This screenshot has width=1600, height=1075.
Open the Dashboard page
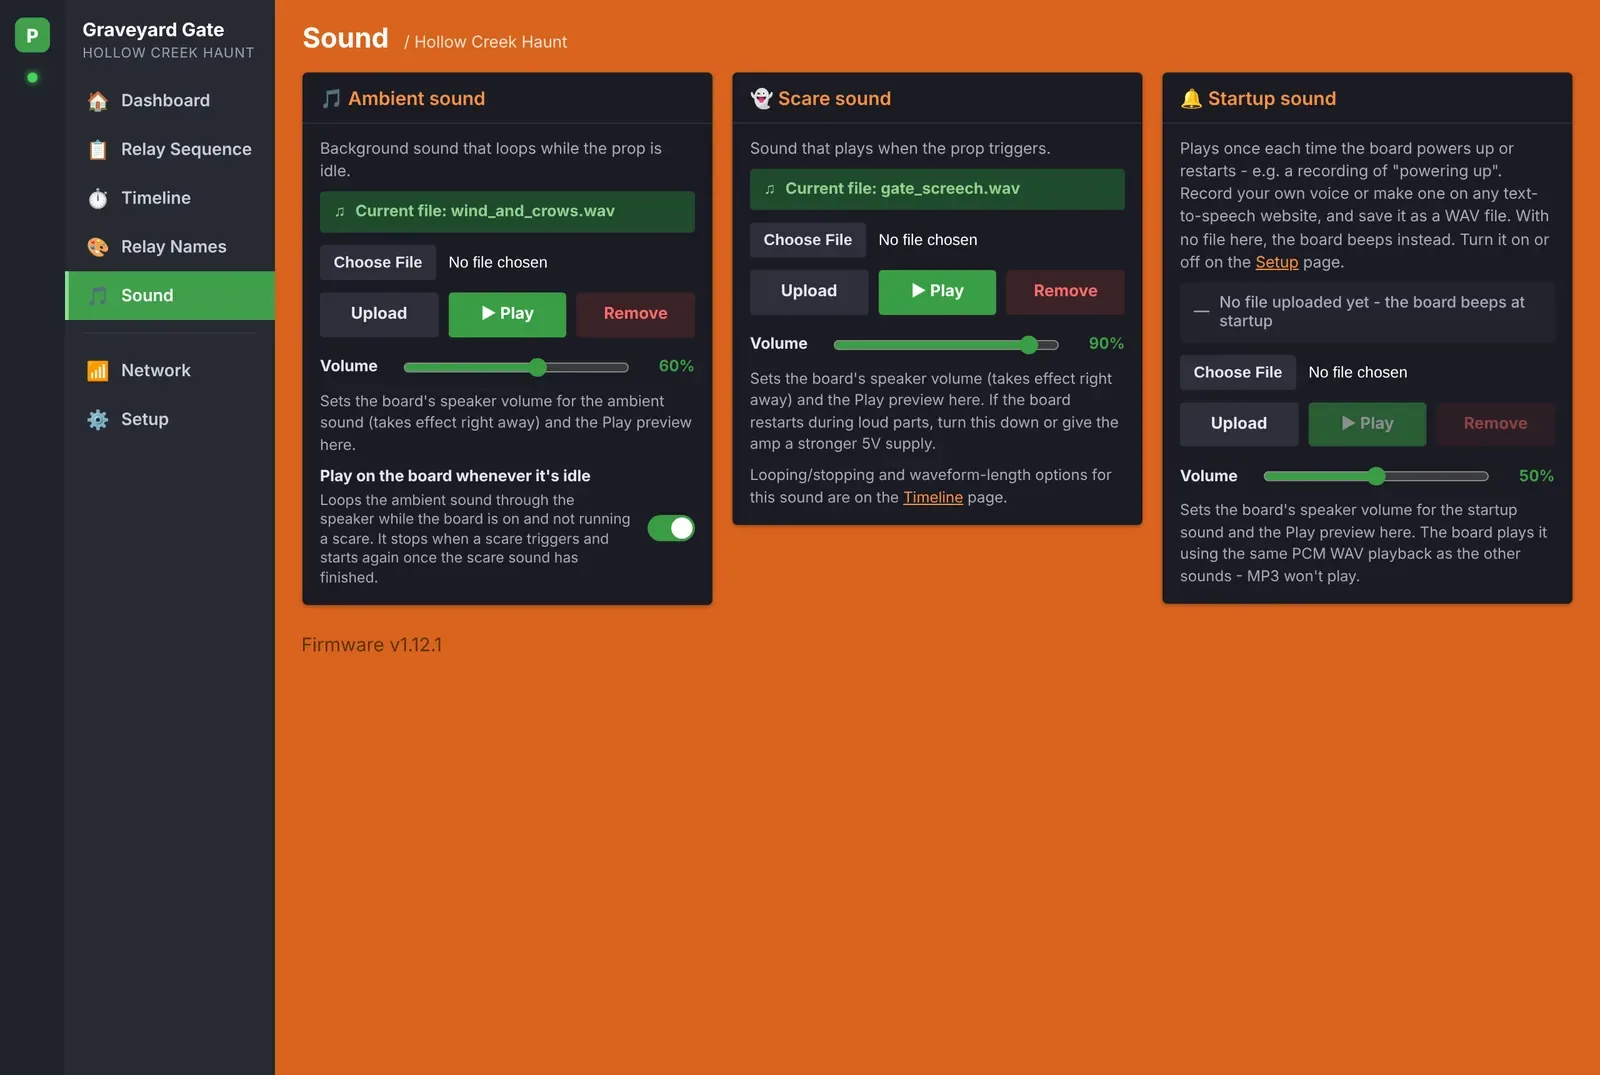click(x=170, y=101)
